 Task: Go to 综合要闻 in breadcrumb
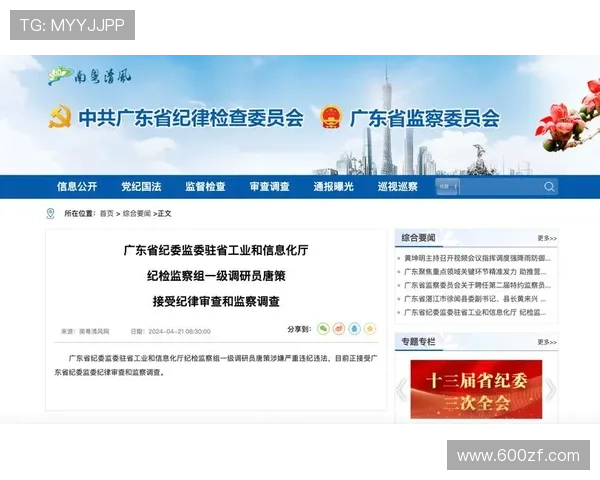tap(137, 214)
